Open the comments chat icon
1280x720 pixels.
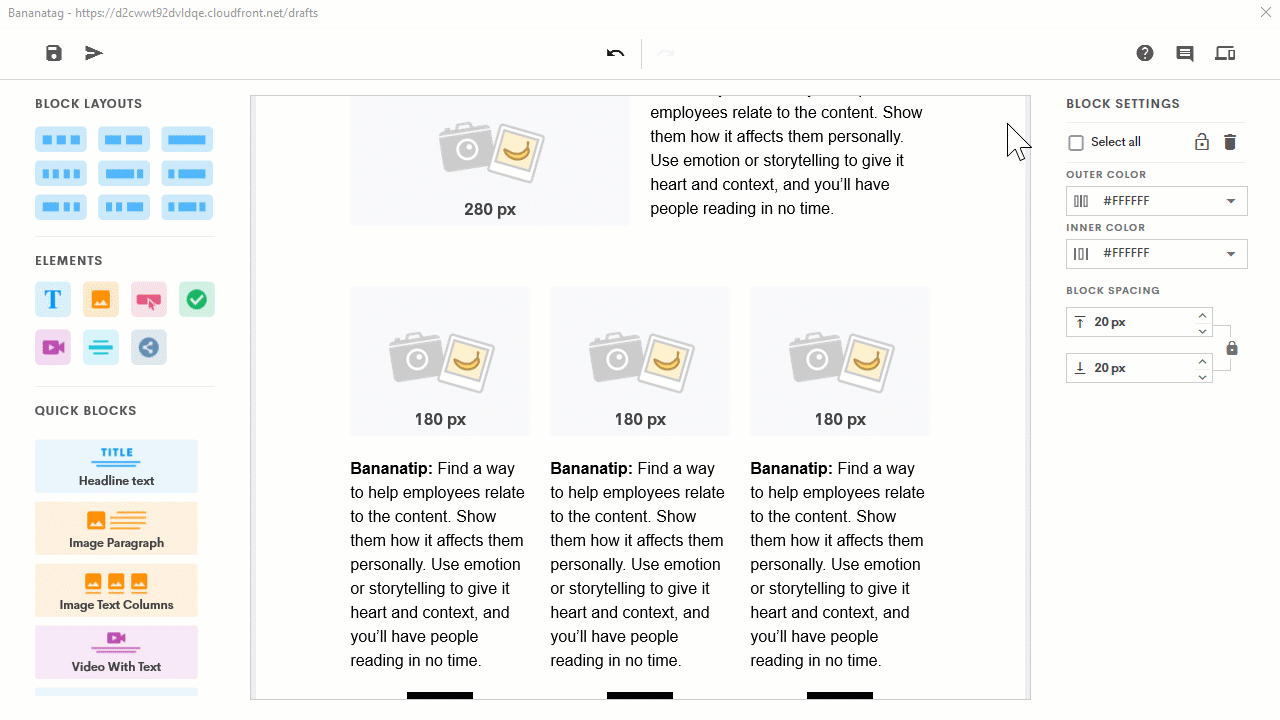(1185, 54)
